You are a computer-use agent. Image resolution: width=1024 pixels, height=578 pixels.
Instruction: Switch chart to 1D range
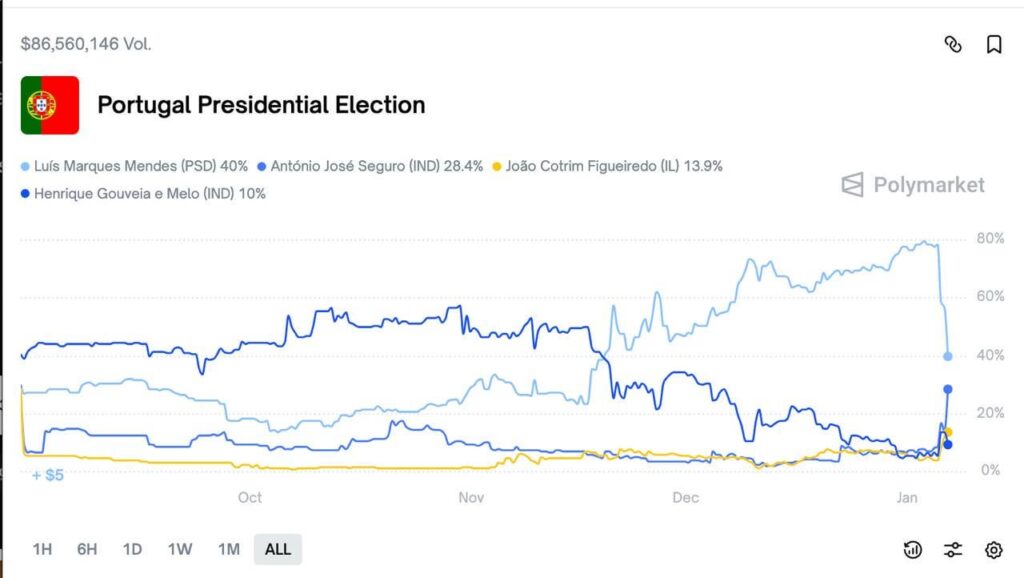(132, 549)
